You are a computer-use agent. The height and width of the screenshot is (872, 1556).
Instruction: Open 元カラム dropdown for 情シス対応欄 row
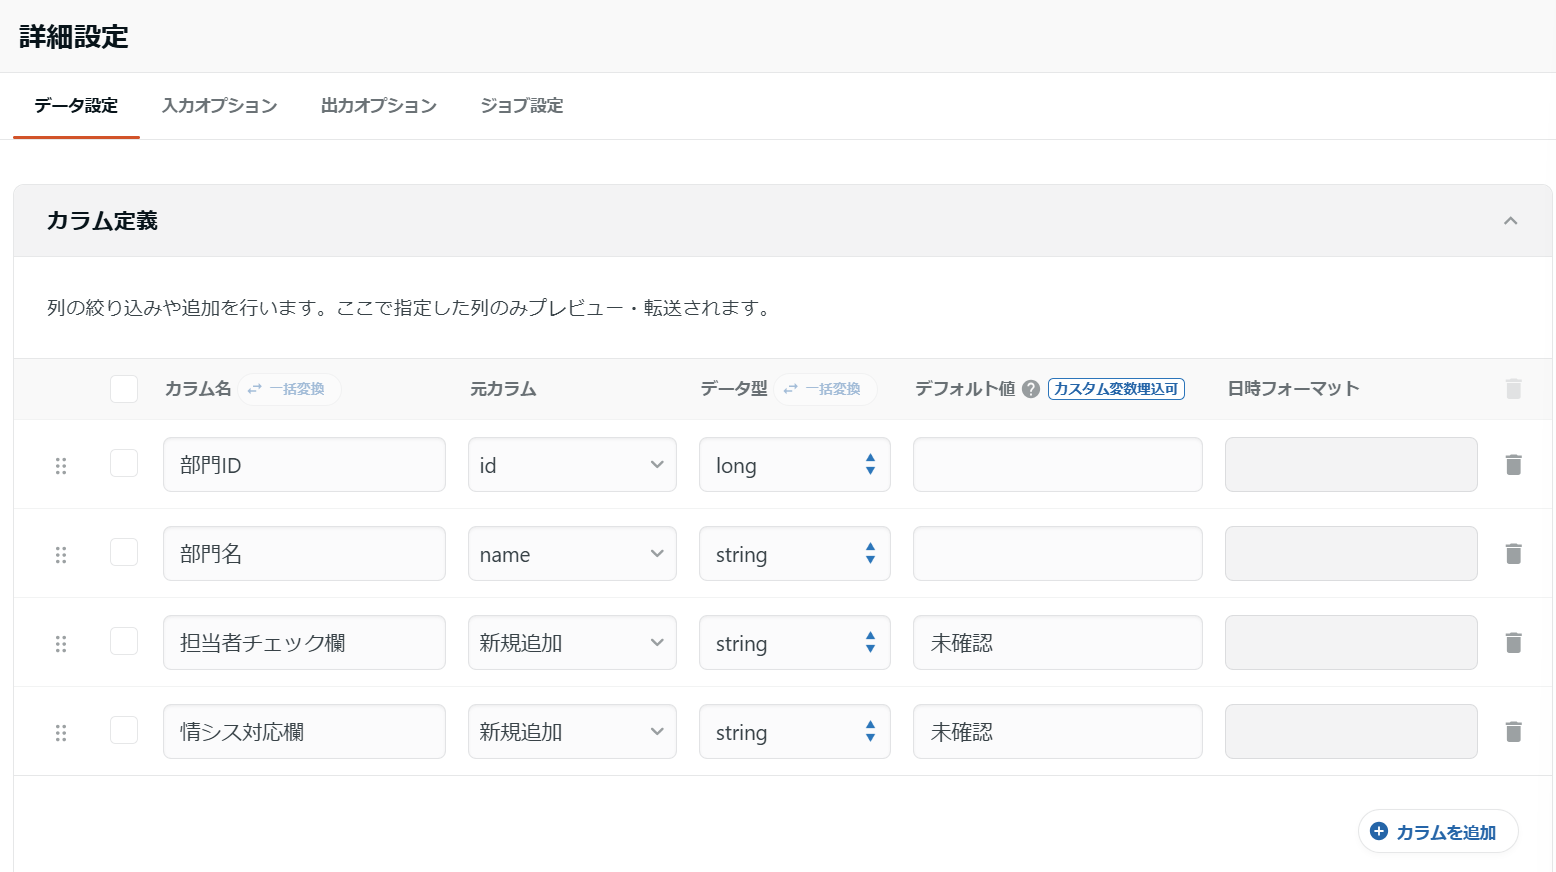572,731
